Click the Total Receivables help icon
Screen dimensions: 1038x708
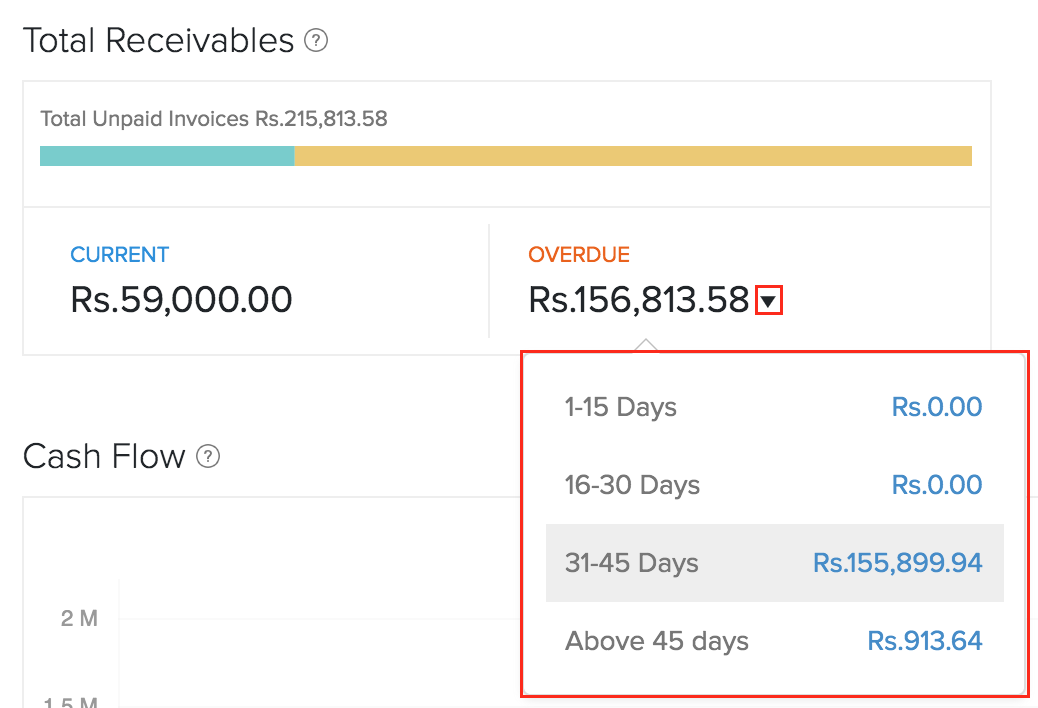click(x=316, y=42)
